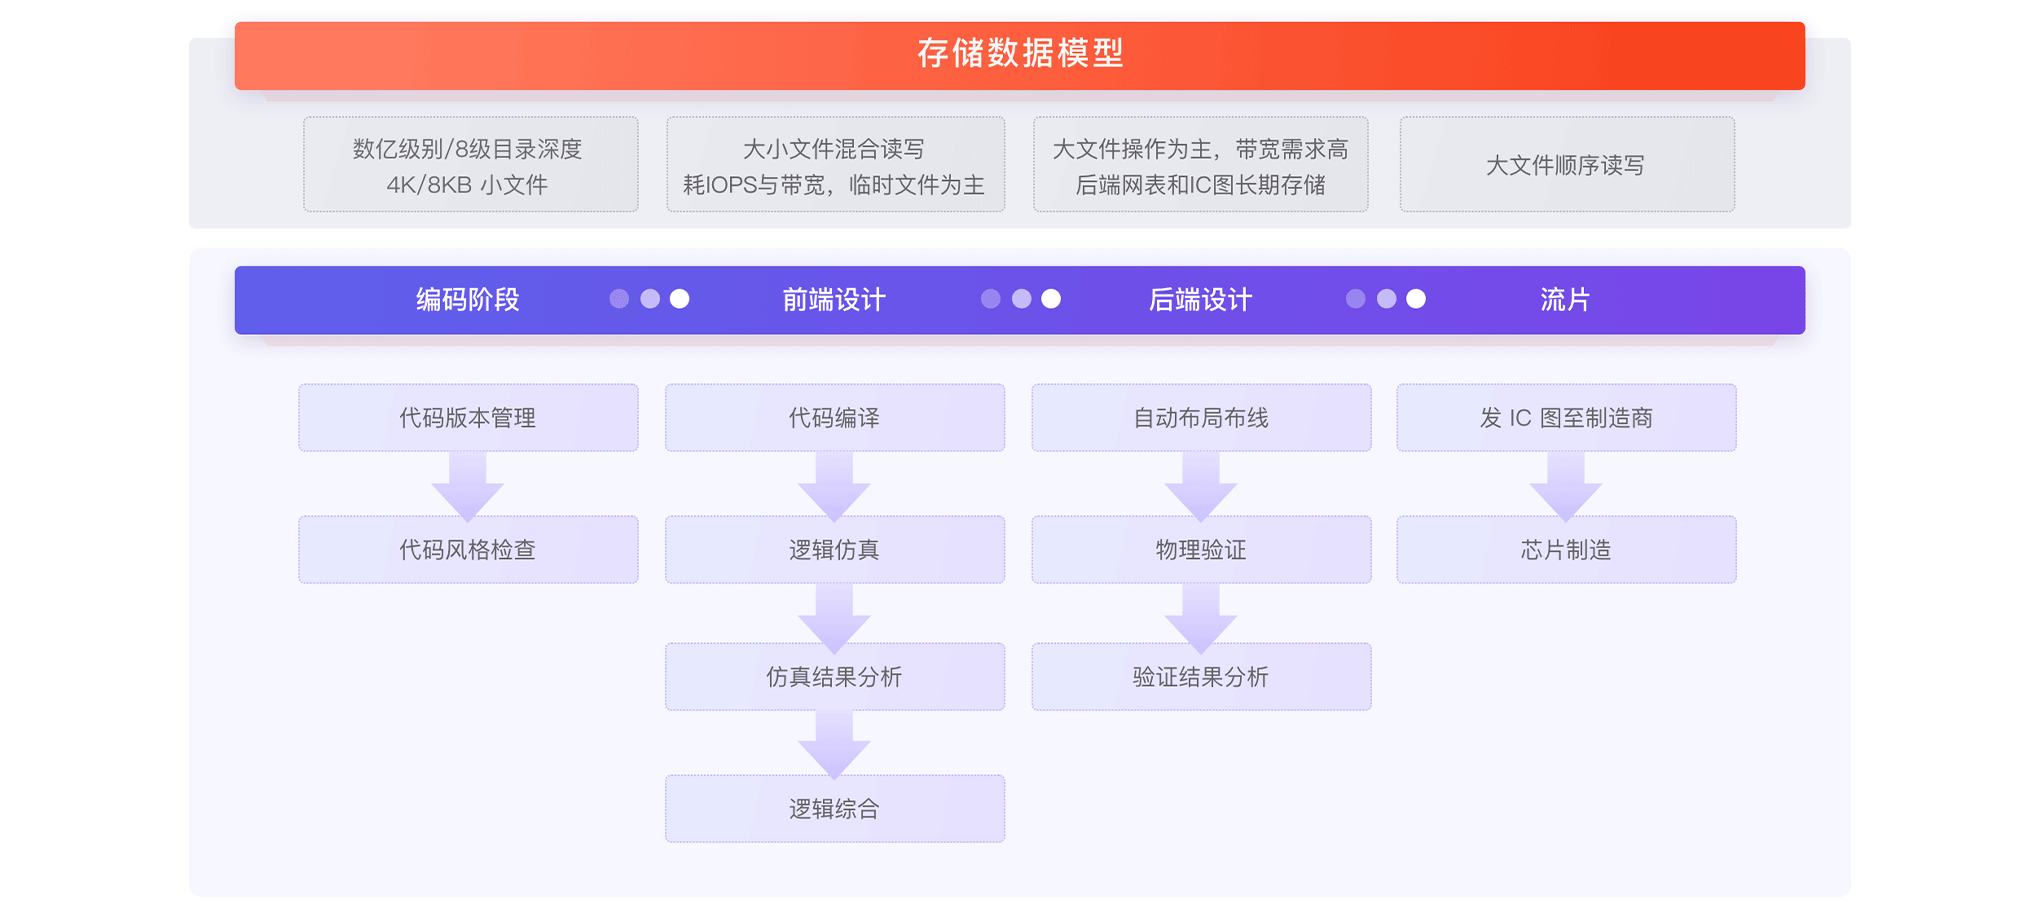
Task: Click the arrow below 发 IC 图至制造商
Action: point(1566,486)
